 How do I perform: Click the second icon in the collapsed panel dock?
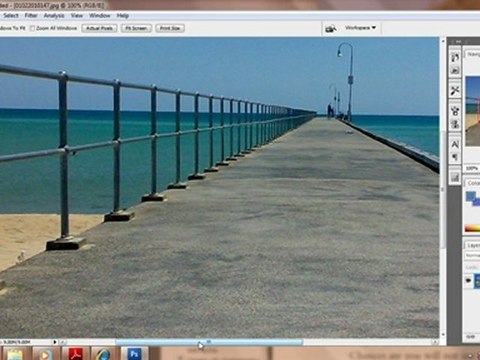(x=455, y=70)
